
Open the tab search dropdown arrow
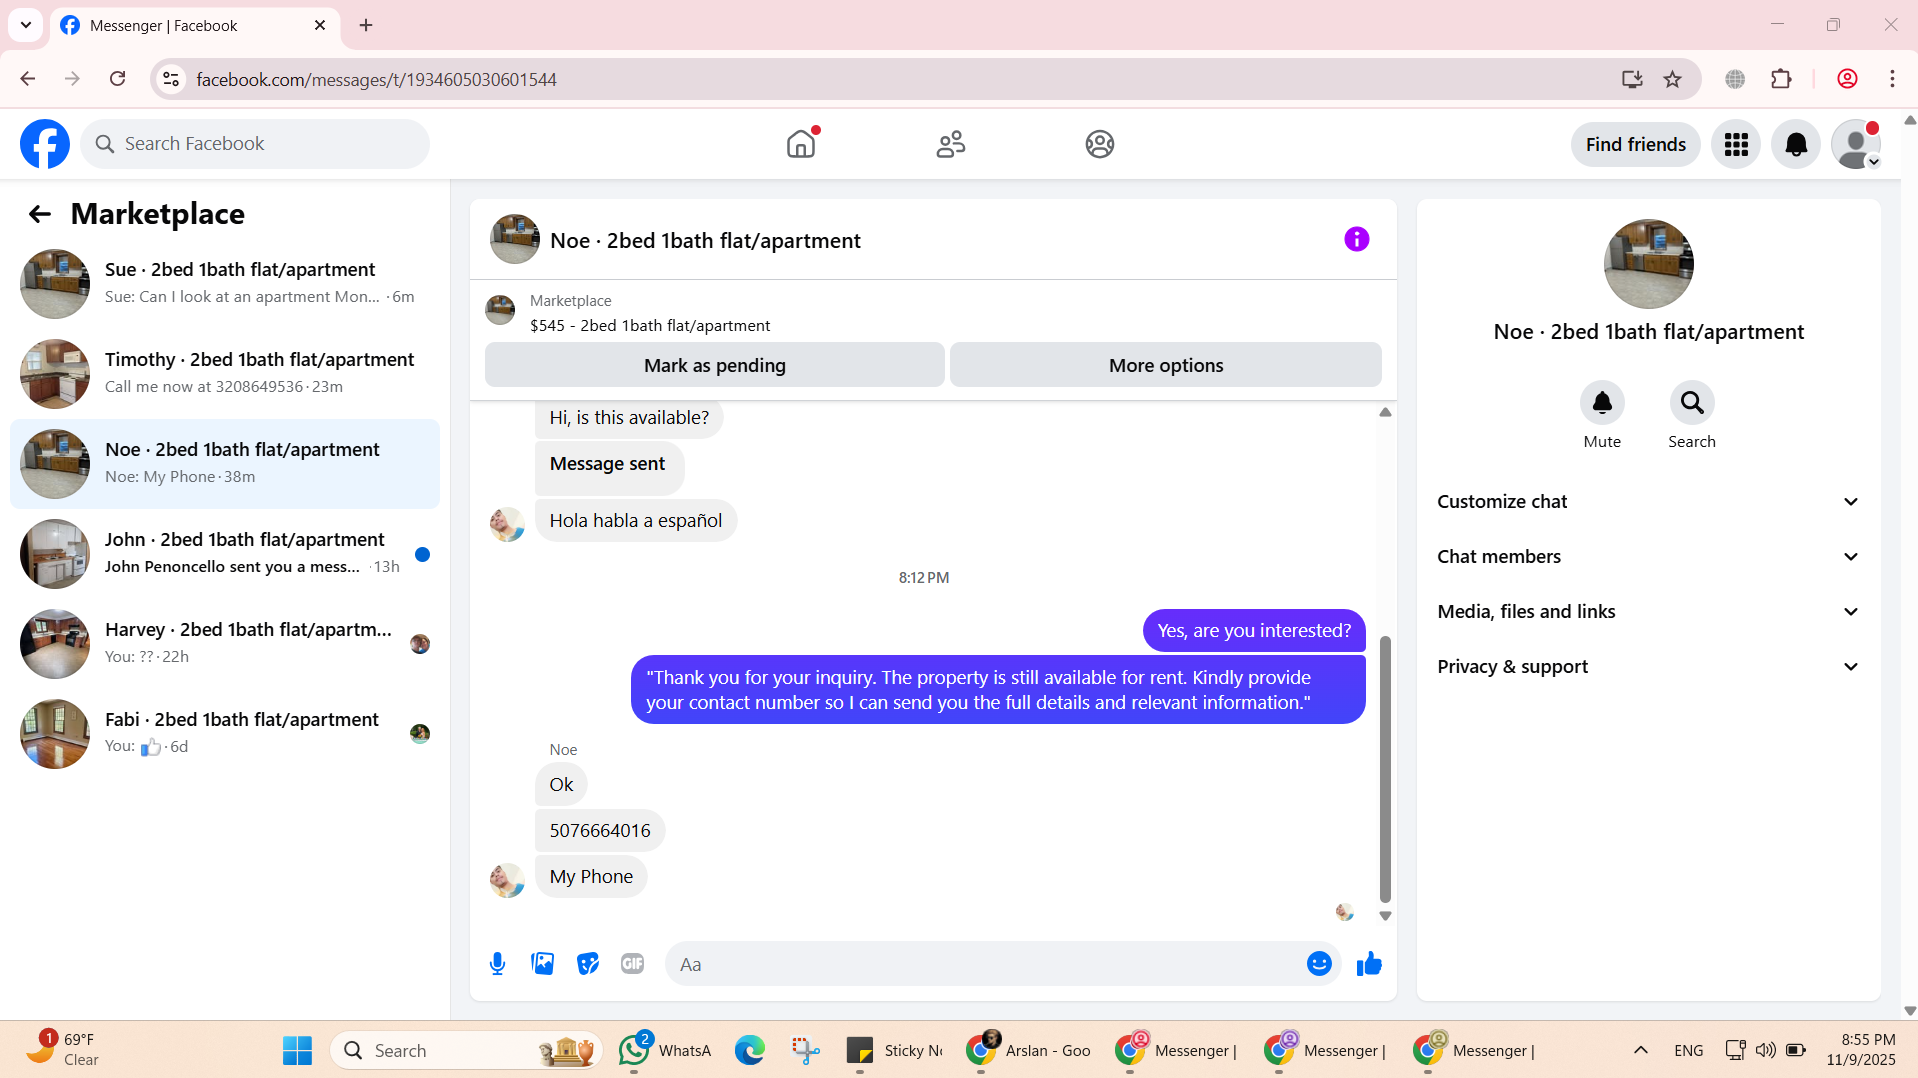point(25,25)
